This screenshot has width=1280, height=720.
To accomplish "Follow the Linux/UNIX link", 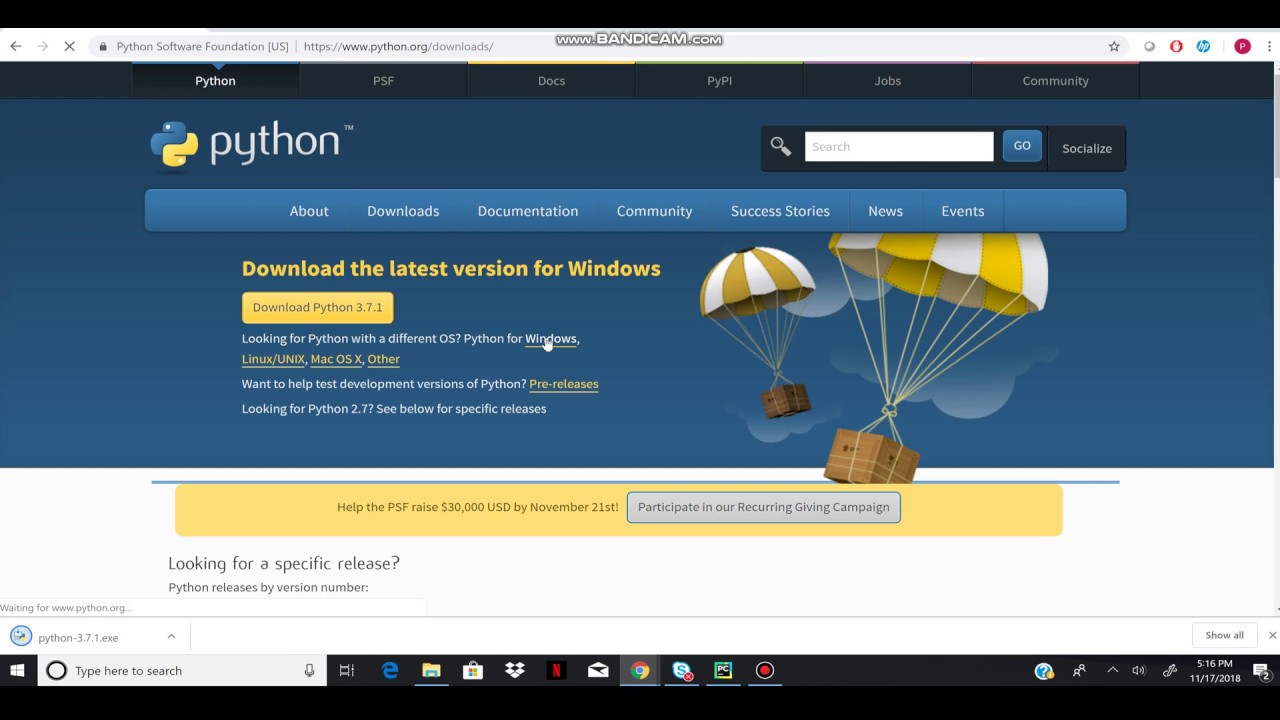I will coord(273,359).
